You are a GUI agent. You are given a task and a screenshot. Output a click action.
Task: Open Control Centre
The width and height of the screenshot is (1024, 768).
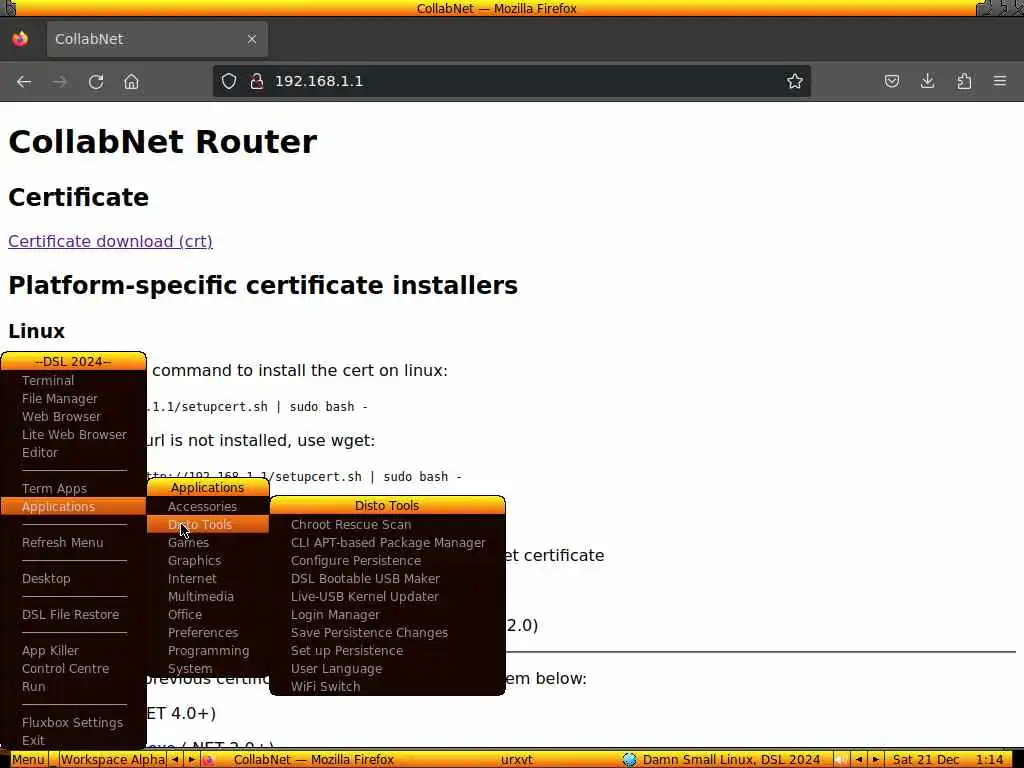[x=73, y=668]
